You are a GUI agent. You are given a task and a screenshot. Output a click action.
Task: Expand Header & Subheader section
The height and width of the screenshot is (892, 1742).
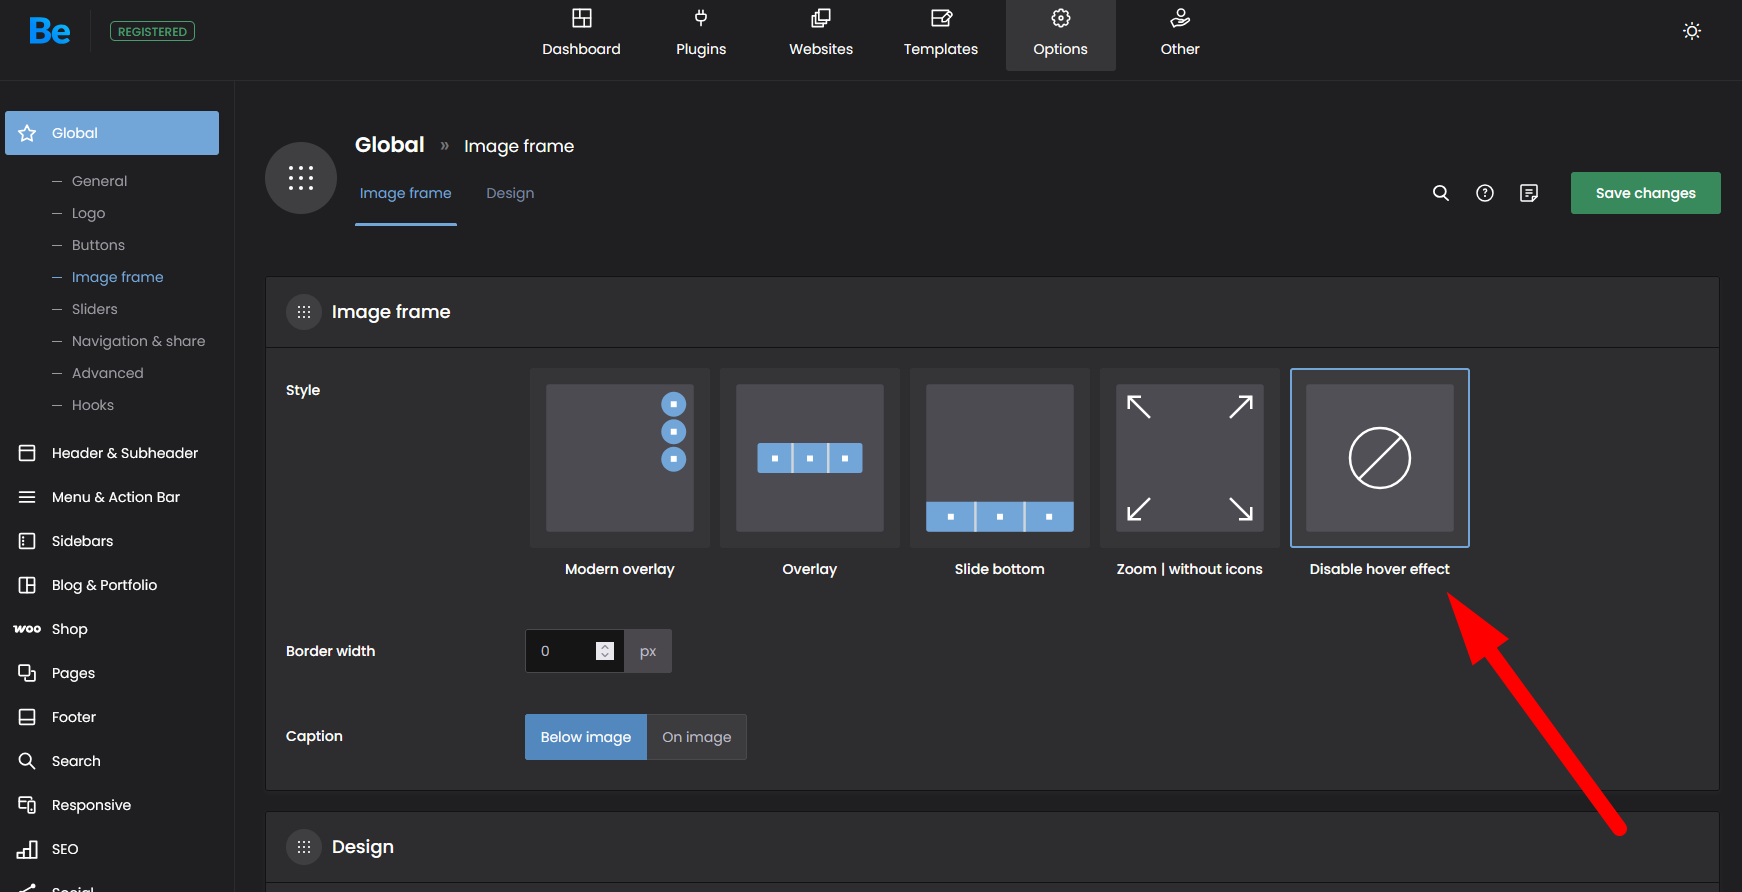click(124, 453)
